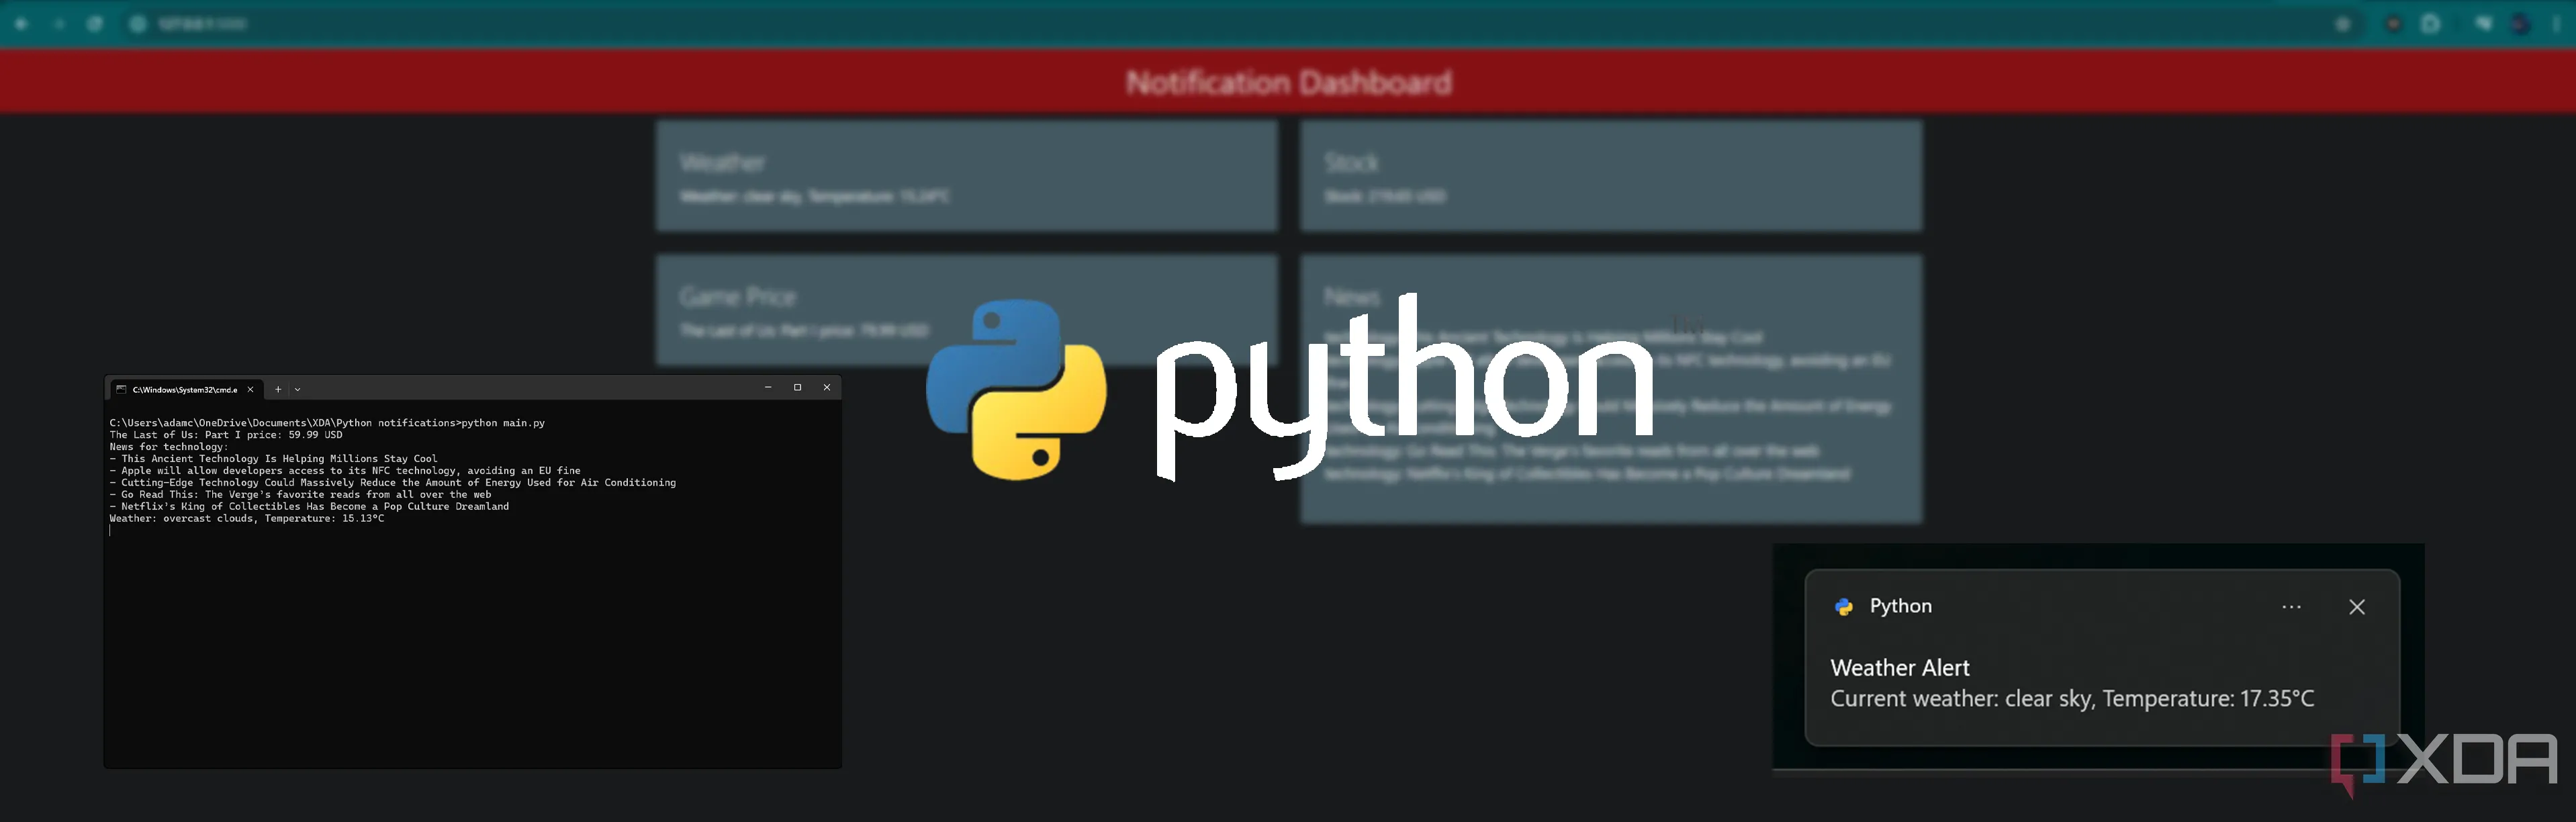
Task: Click the 'Cutting-Edge Technology Could Massively Reduce' line
Action: 392,483
